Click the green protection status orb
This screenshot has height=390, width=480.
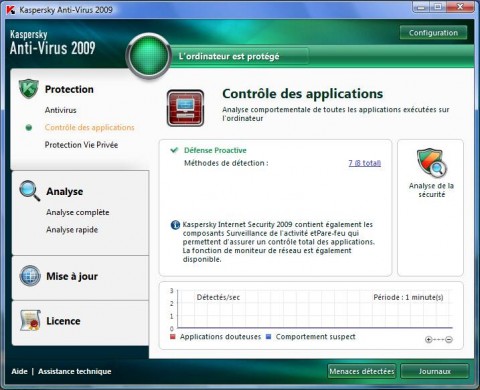(148, 56)
